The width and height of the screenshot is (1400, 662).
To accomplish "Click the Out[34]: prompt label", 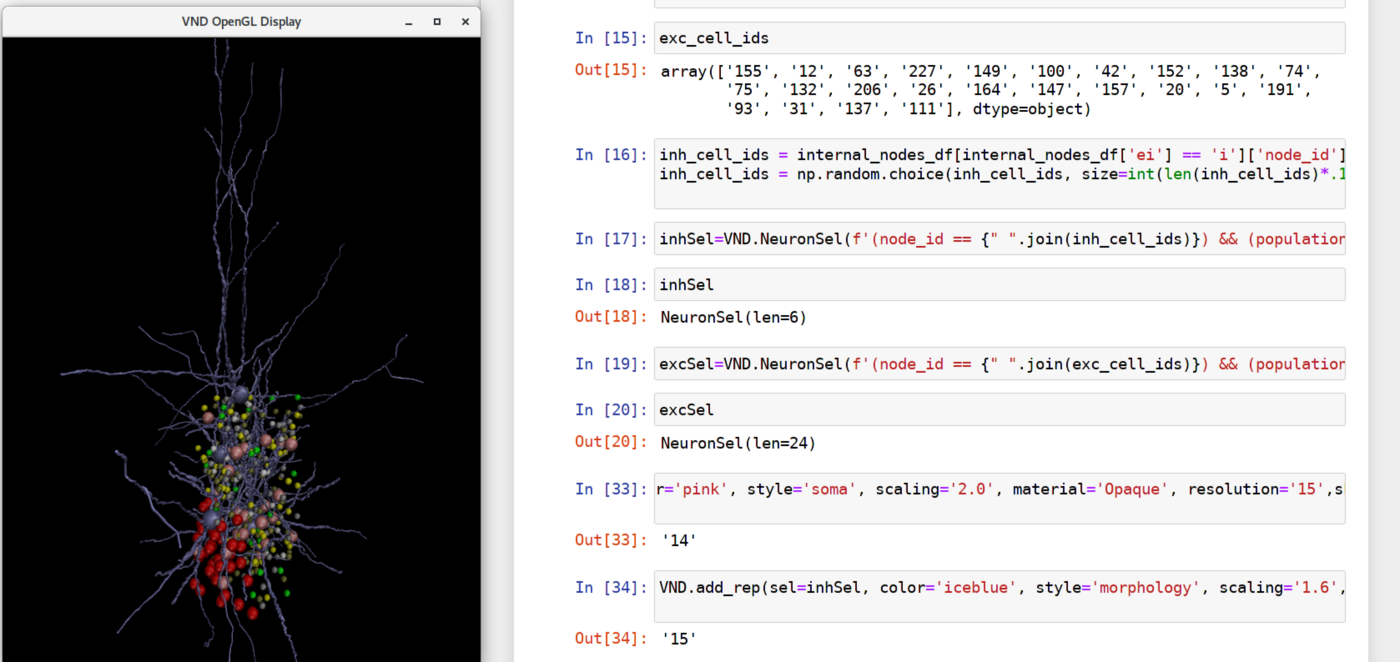I will tap(611, 637).
